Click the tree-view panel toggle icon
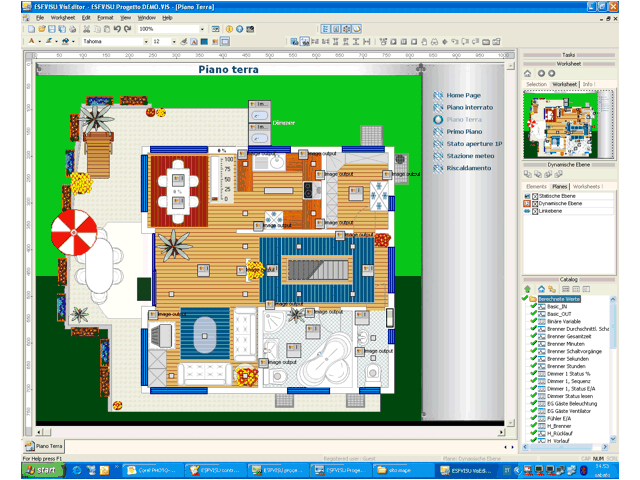640x480 pixels. (x=326, y=29)
